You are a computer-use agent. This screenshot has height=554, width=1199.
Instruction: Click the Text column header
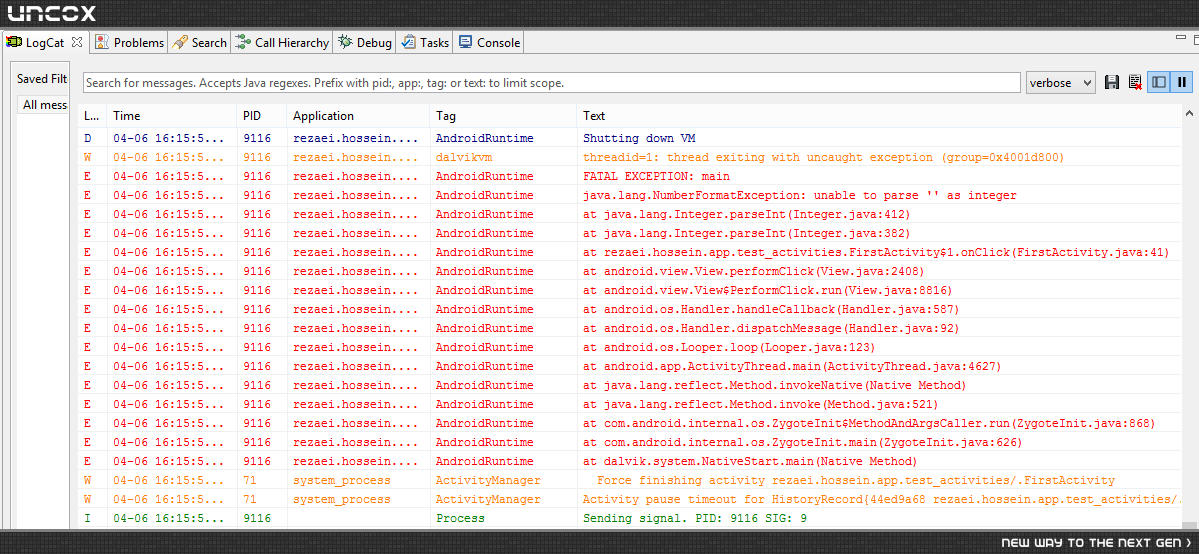click(879, 116)
